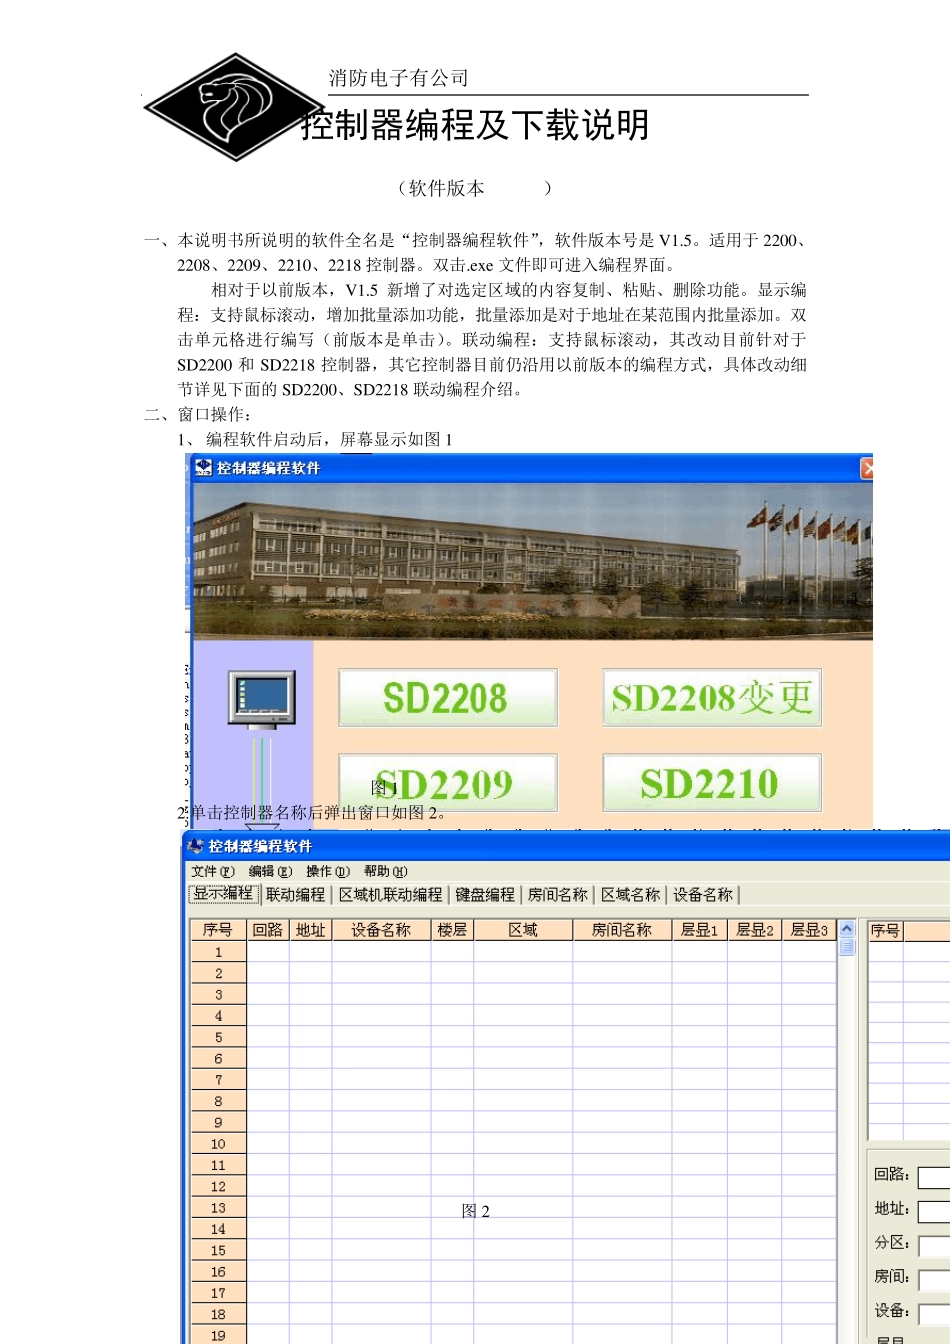Screen dimensions: 950x1344
Task: Switch to the 设备名称 tab
Action: (703, 895)
